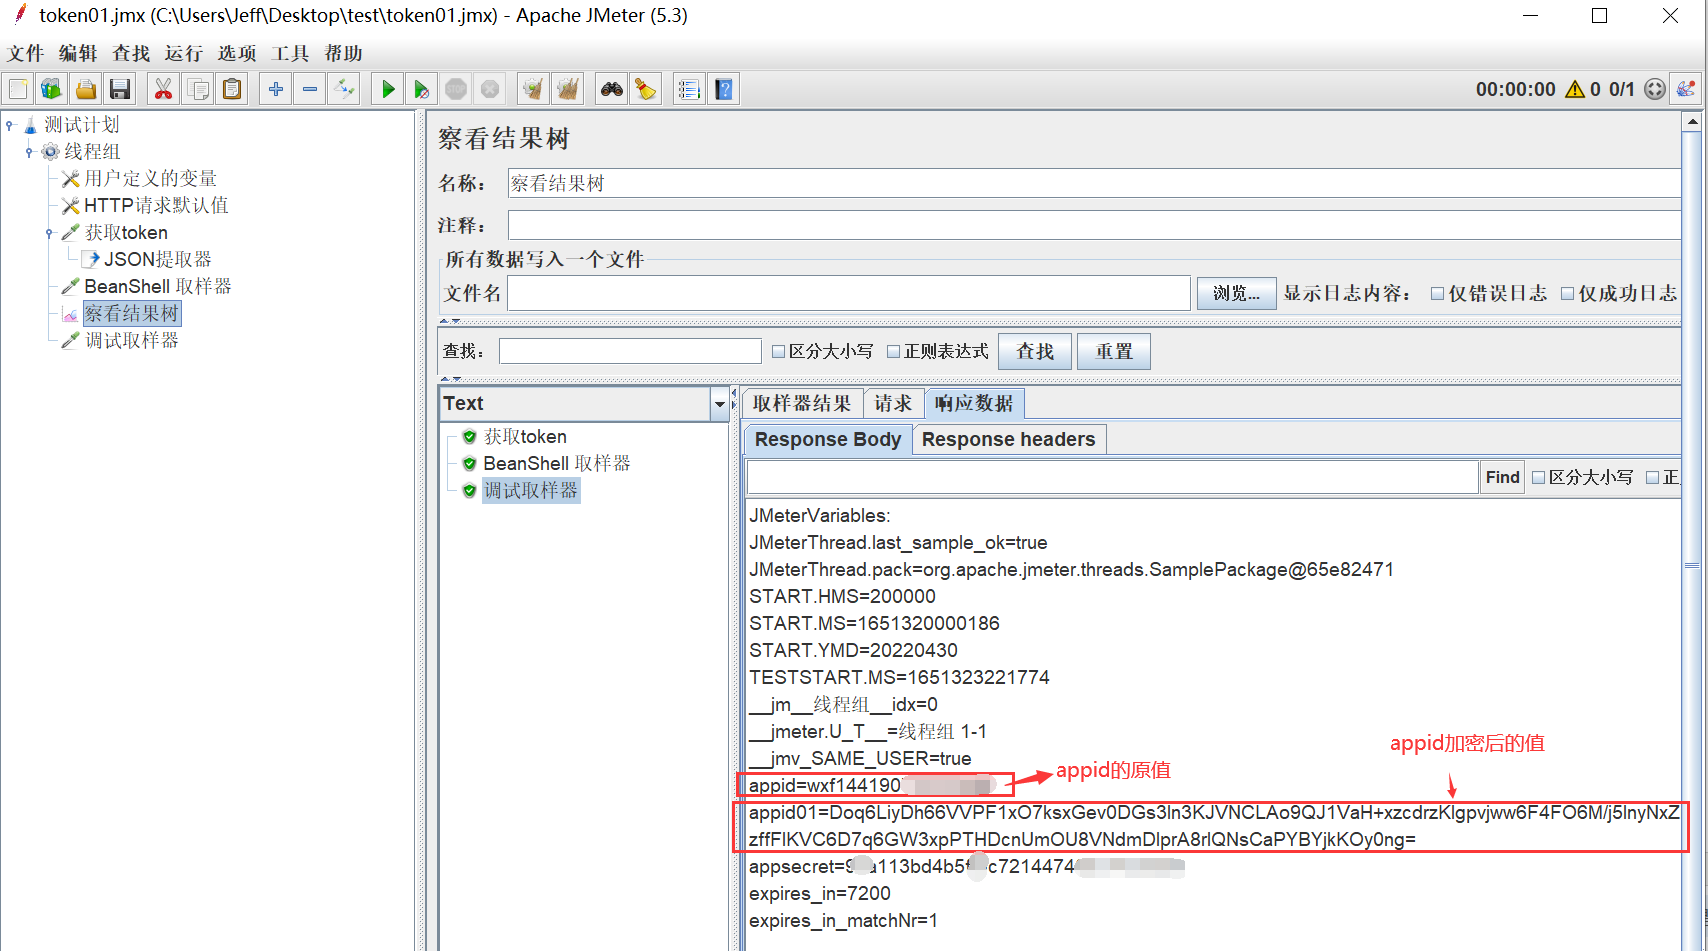Start test with no pauses icon
The height and width of the screenshot is (951, 1708).
point(422,90)
